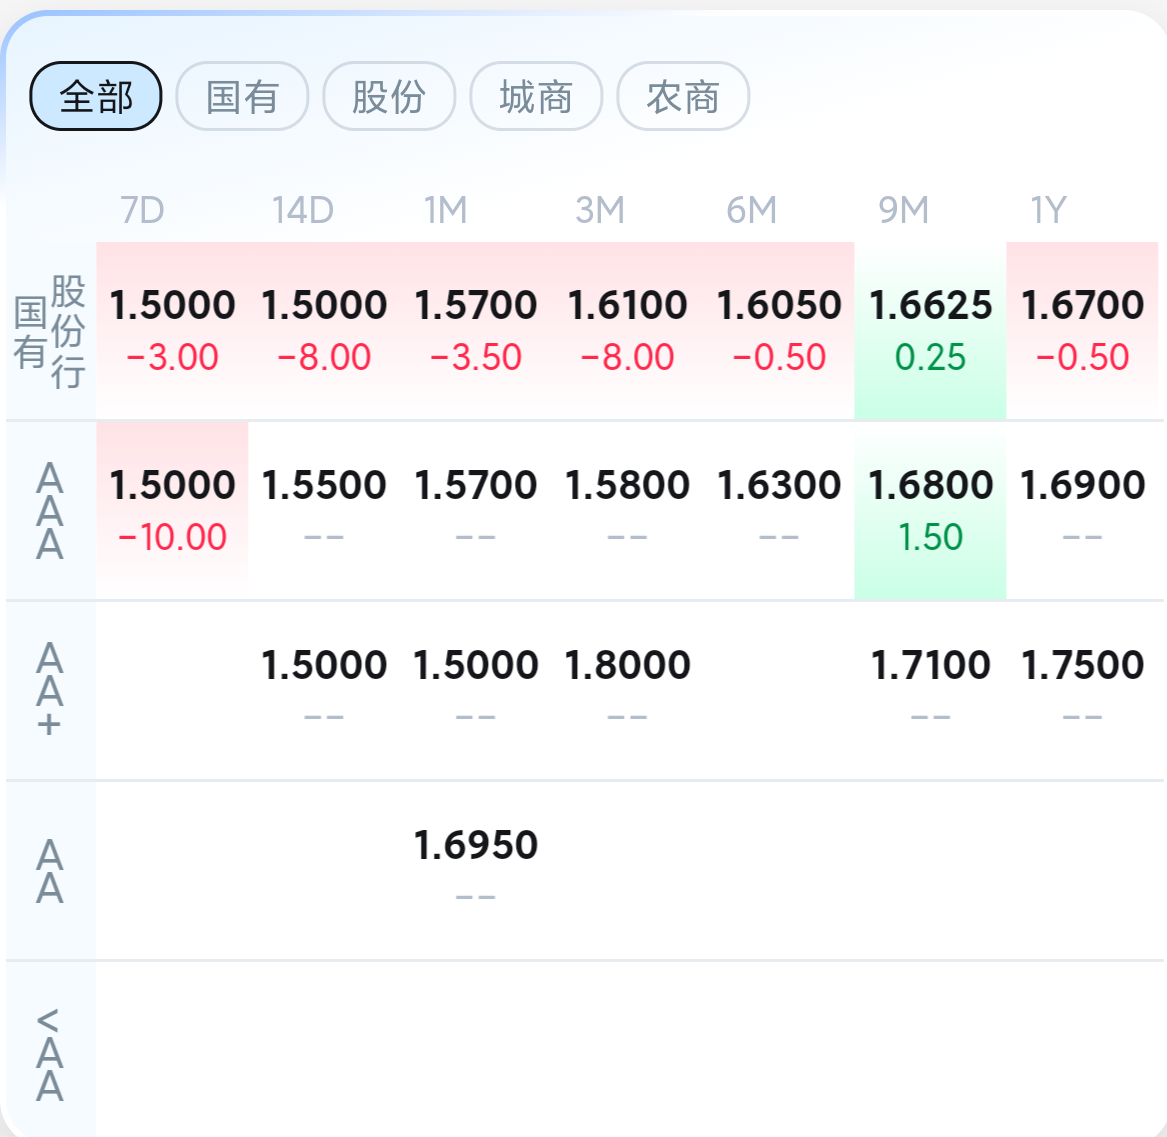The height and width of the screenshot is (1137, 1167).
Task: Open the 国有股份行 9M cell 1.6625
Action: (x=930, y=330)
